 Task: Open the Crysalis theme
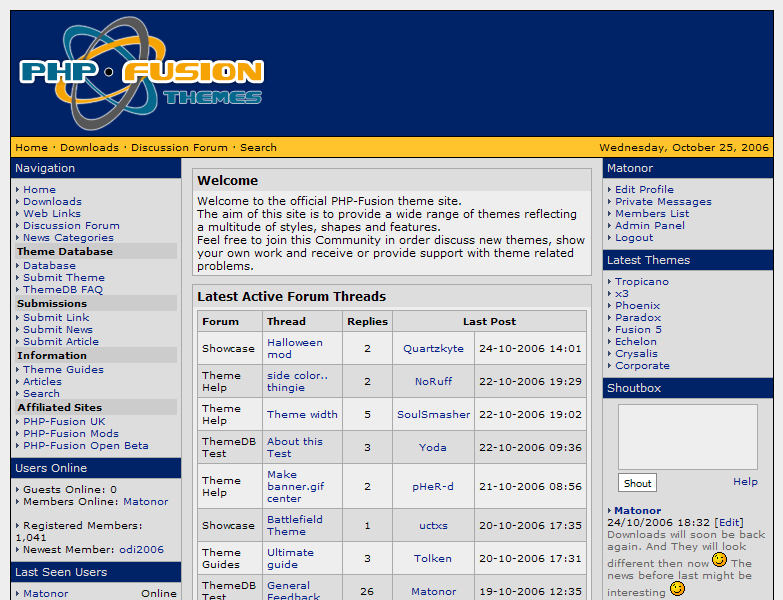[636, 353]
